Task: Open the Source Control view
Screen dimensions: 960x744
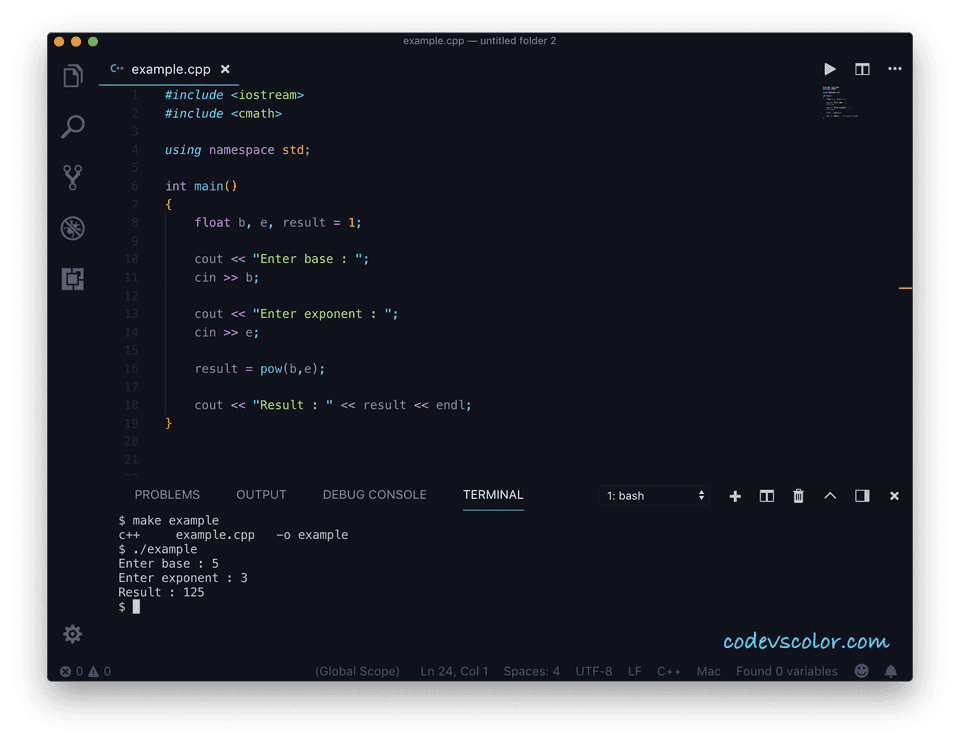Action: coord(72,176)
